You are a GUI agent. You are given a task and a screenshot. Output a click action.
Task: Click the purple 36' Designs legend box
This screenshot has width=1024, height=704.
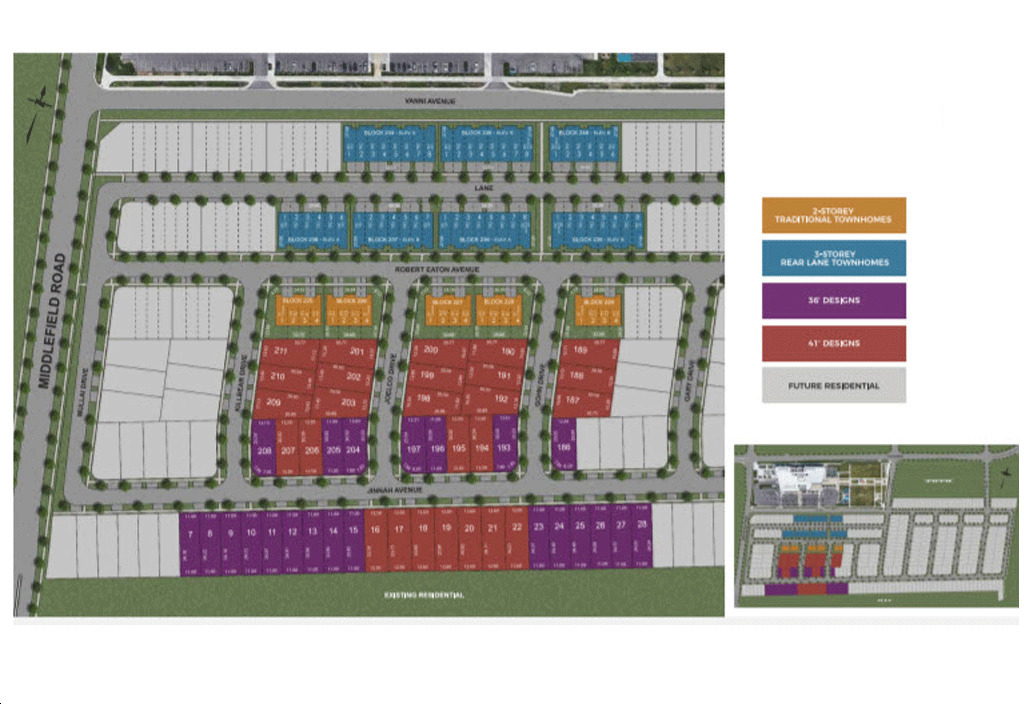coord(833,301)
